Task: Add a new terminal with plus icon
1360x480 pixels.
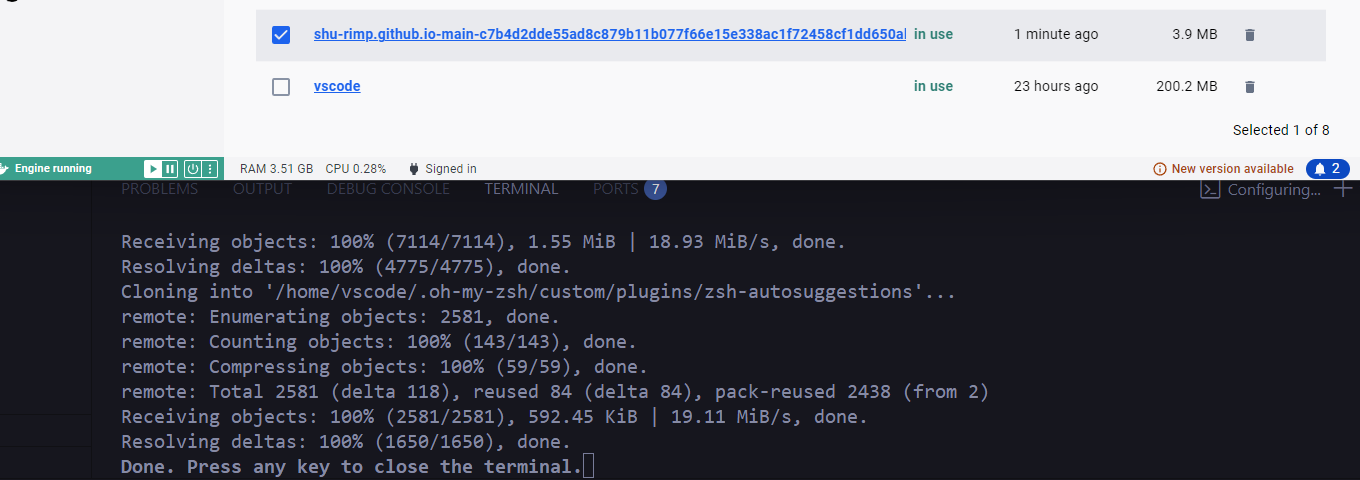Action: tap(1343, 189)
